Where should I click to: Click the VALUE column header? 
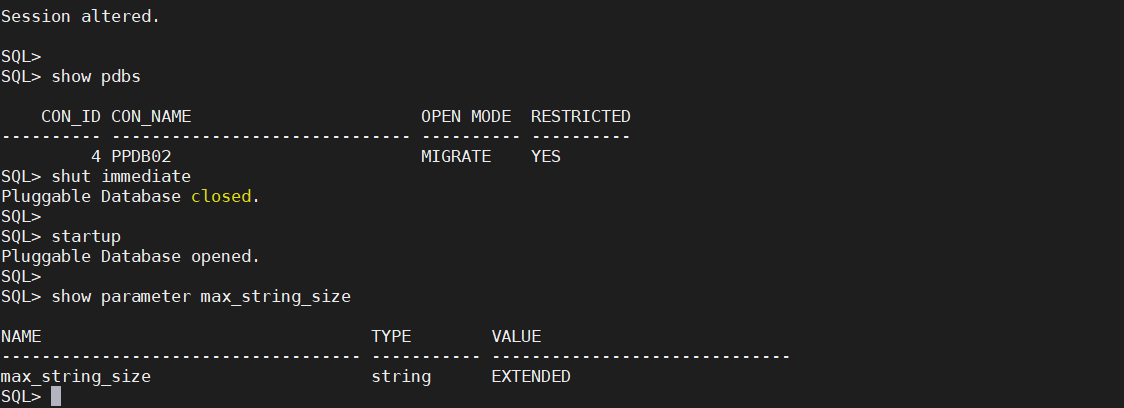pos(516,336)
